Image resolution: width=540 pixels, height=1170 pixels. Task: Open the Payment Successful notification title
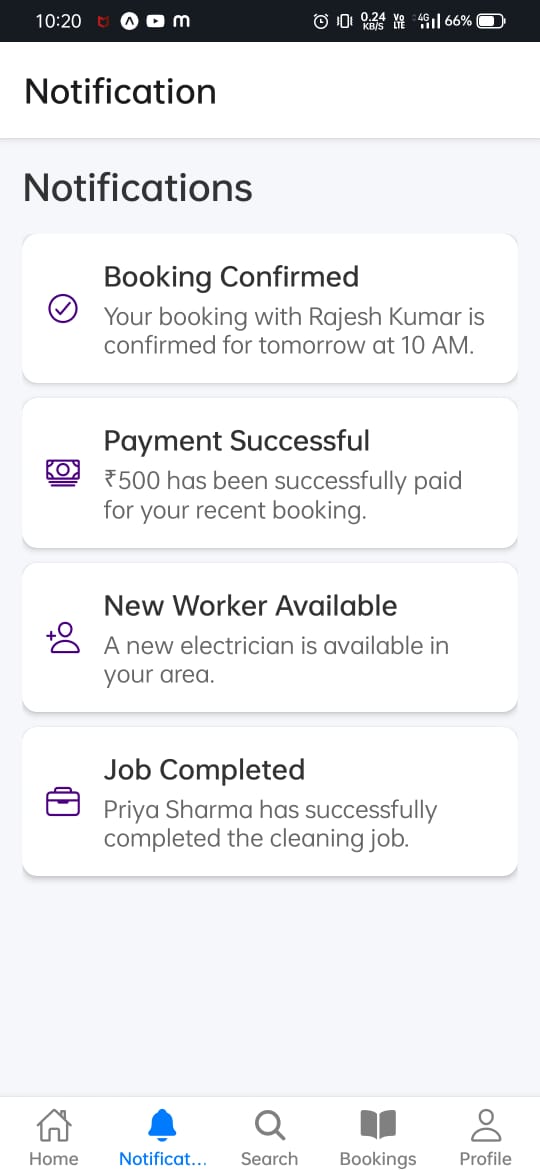click(236, 441)
